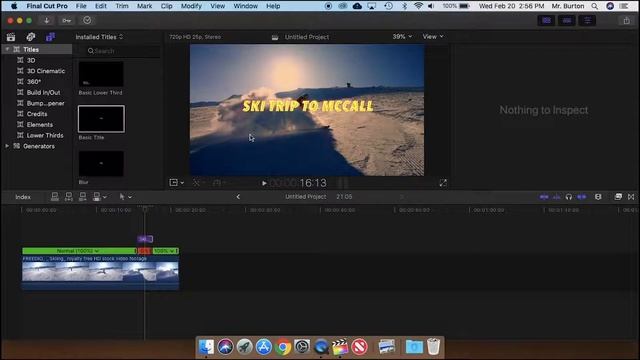Open the Import Media arrow button
This screenshot has width=640, height=360.
click(47, 20)
